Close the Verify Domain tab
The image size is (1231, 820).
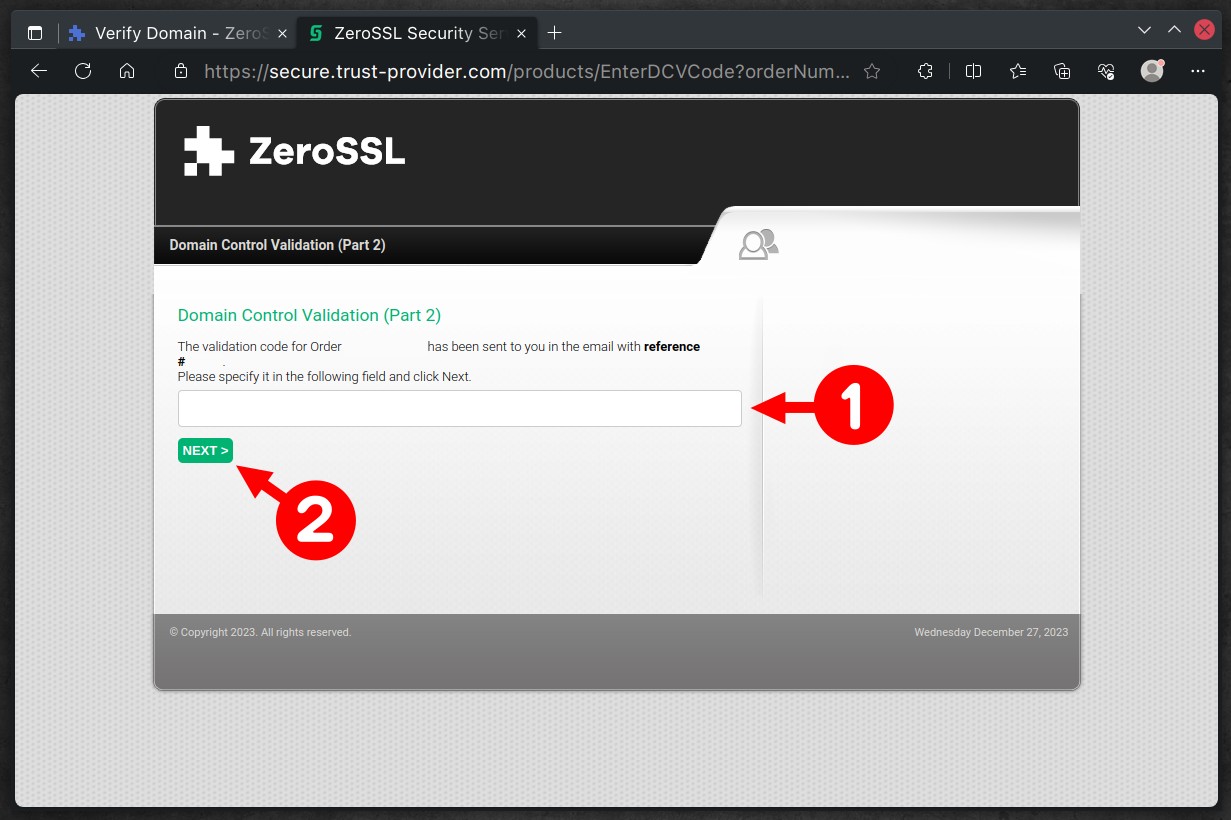[282, 33]
